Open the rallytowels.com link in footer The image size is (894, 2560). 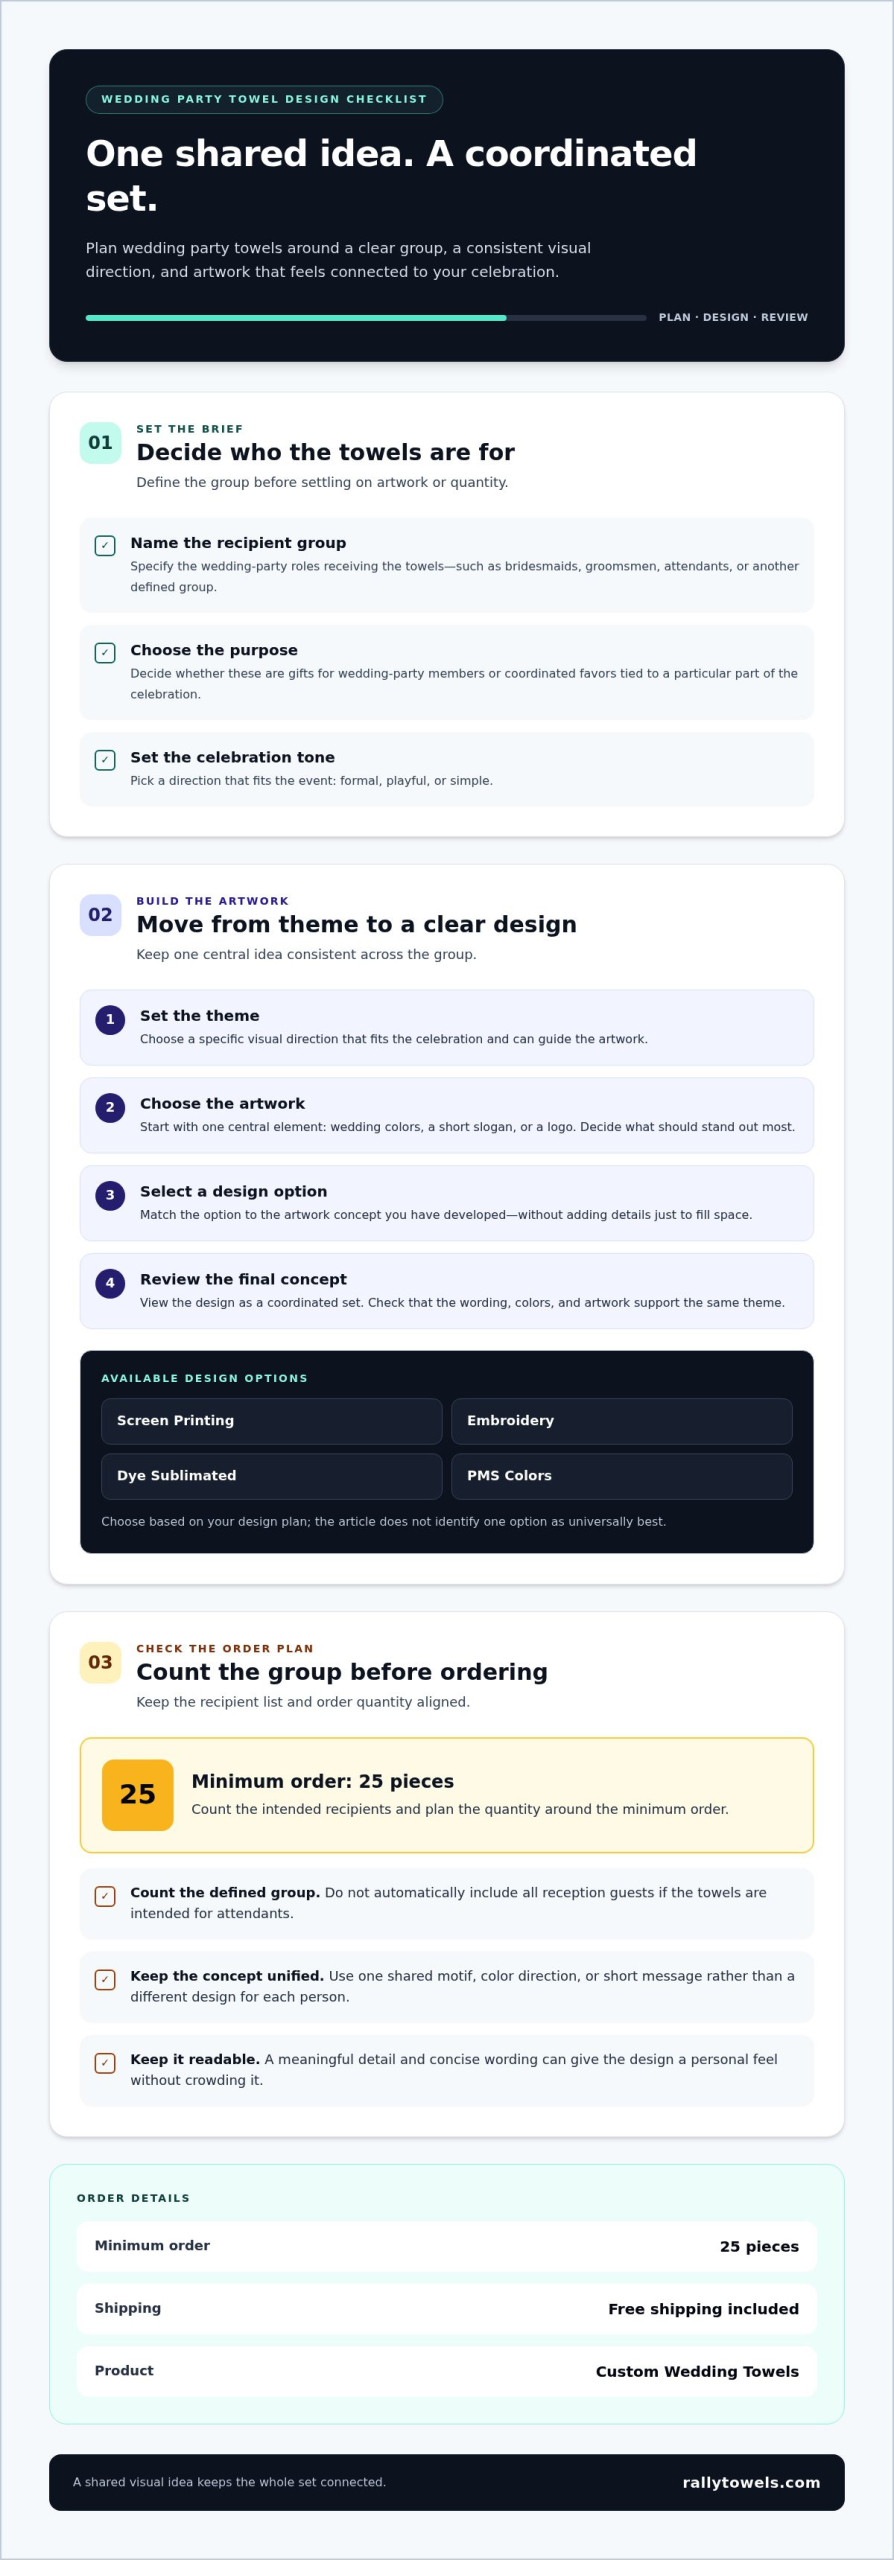pyautogui.click(x=751, y=2483)
